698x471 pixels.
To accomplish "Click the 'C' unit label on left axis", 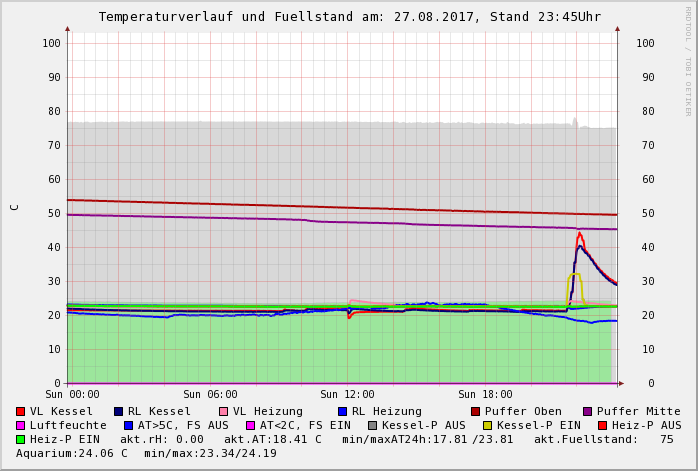I will pyautogui.click(x=15, y=207).
